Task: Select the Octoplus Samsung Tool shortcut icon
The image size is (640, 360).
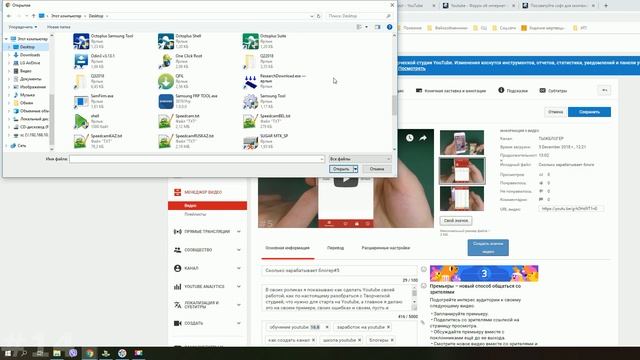Action: pyautogui.click(x=81, y=41)
